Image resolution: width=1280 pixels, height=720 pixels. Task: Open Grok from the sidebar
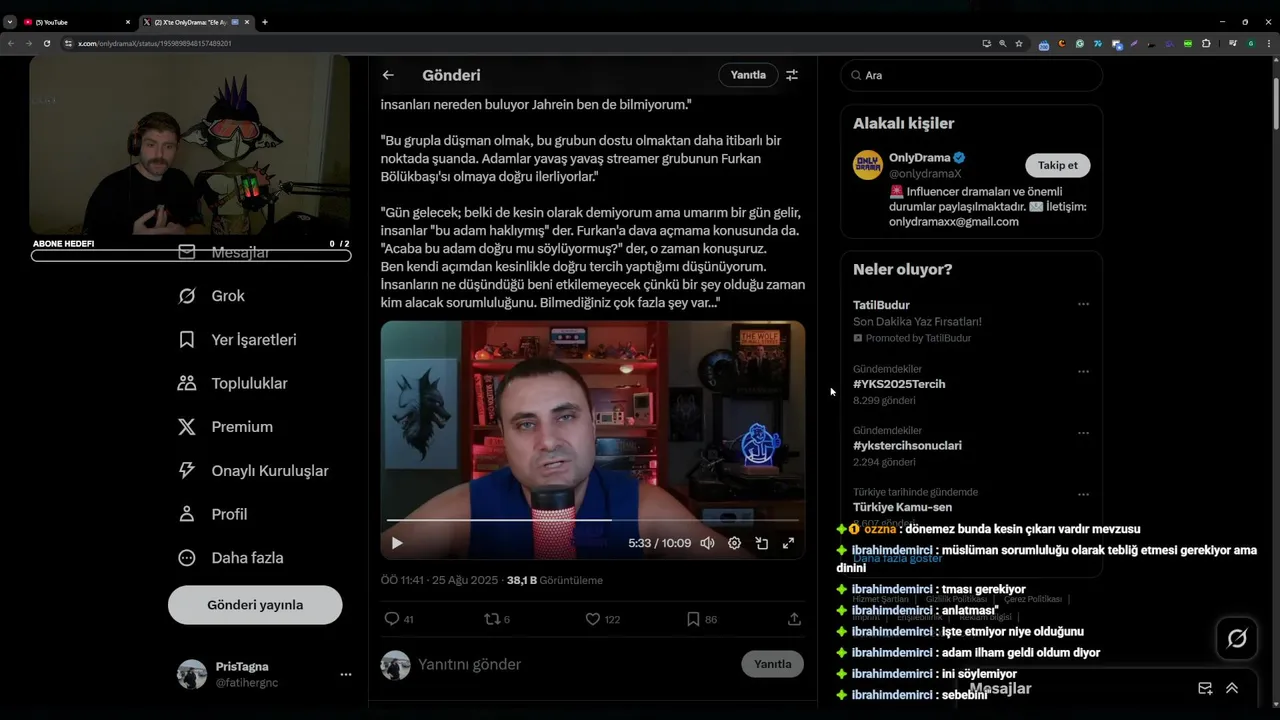(211, 296)
